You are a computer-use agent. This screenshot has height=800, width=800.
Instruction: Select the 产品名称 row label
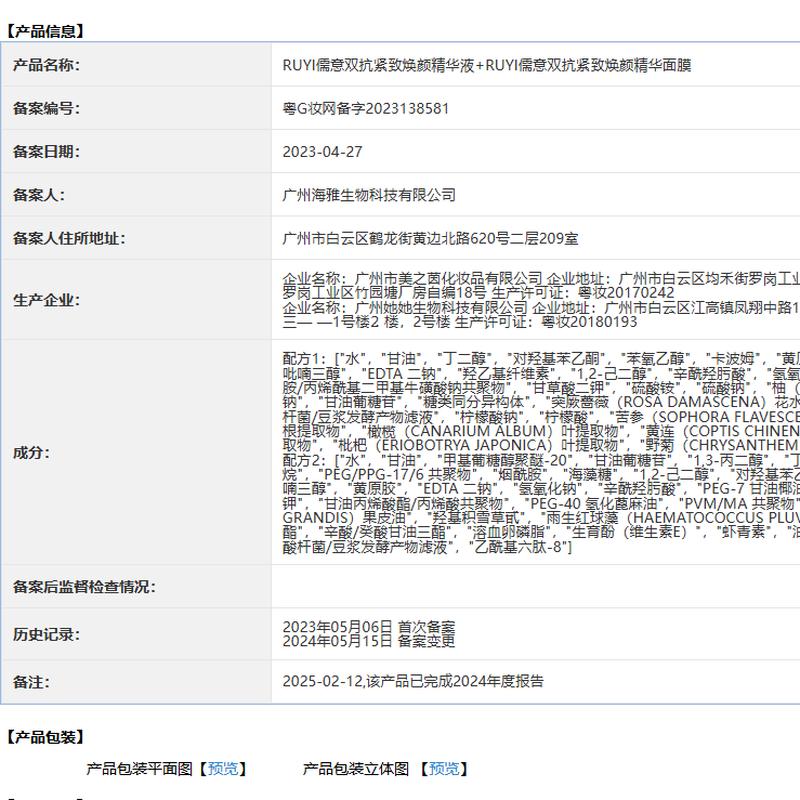coord(46,65)
